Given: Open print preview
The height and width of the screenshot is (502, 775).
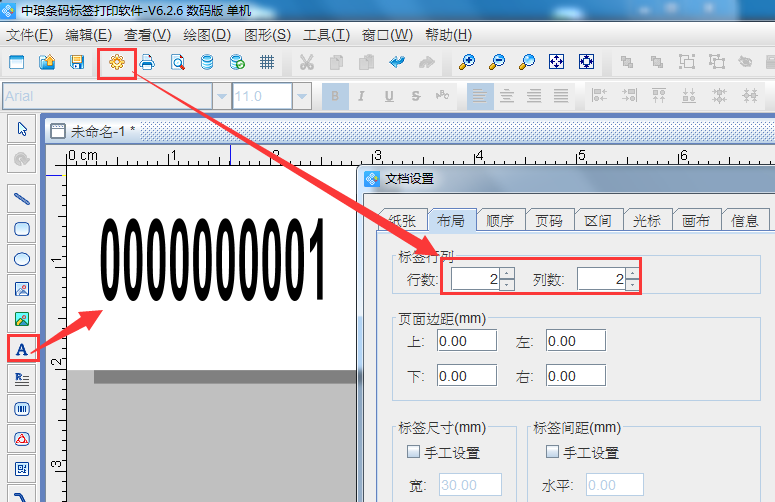Looking at the screenshot, I should click(x=177, y=62).
